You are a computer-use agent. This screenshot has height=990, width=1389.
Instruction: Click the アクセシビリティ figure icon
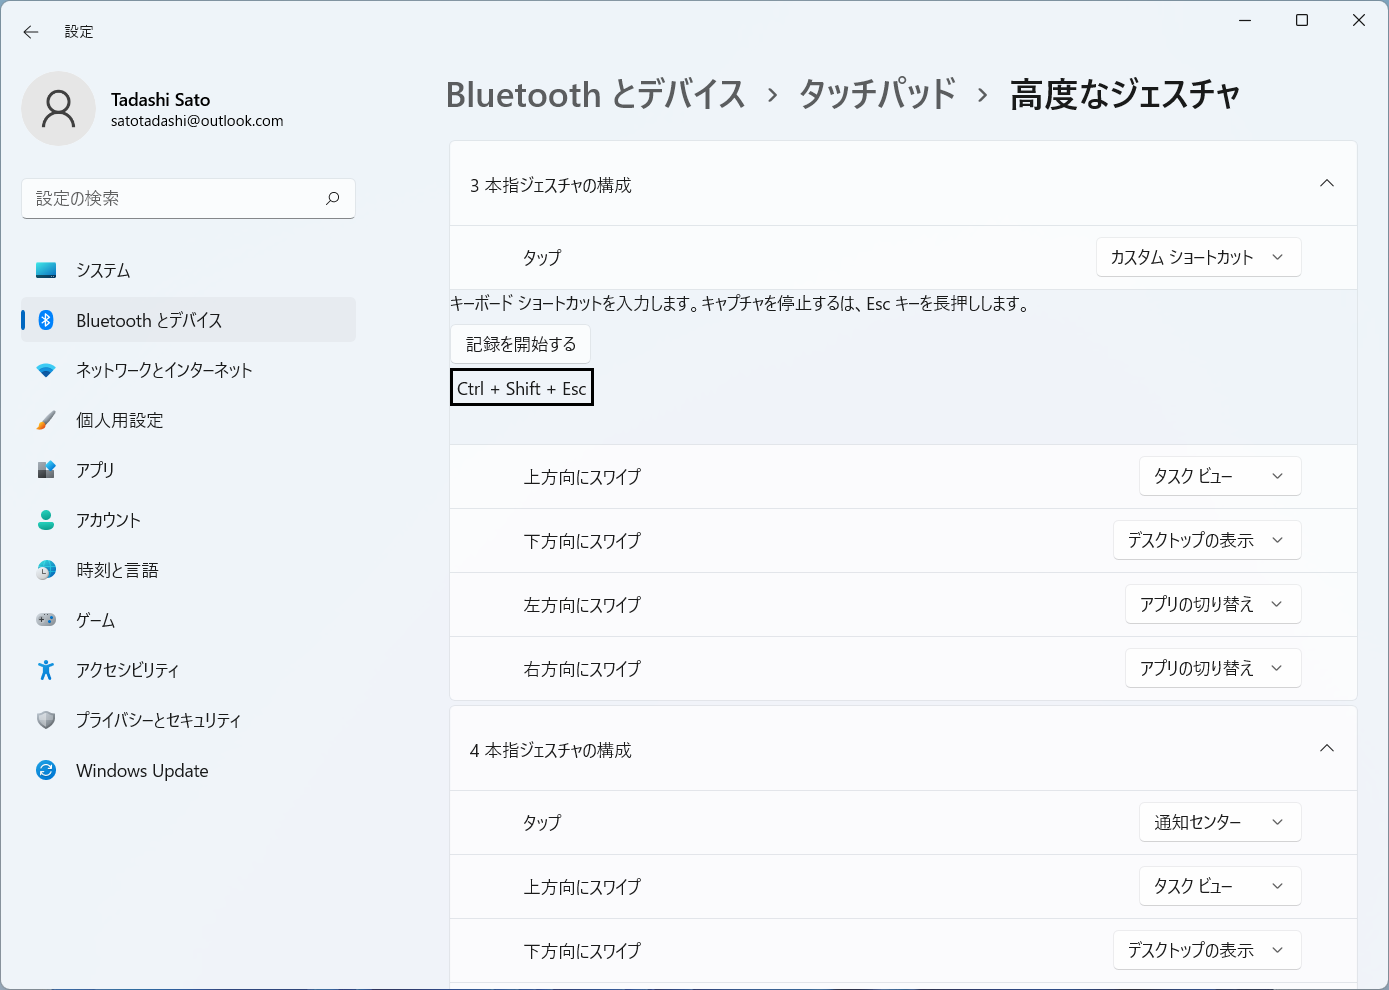pos(46,670)
